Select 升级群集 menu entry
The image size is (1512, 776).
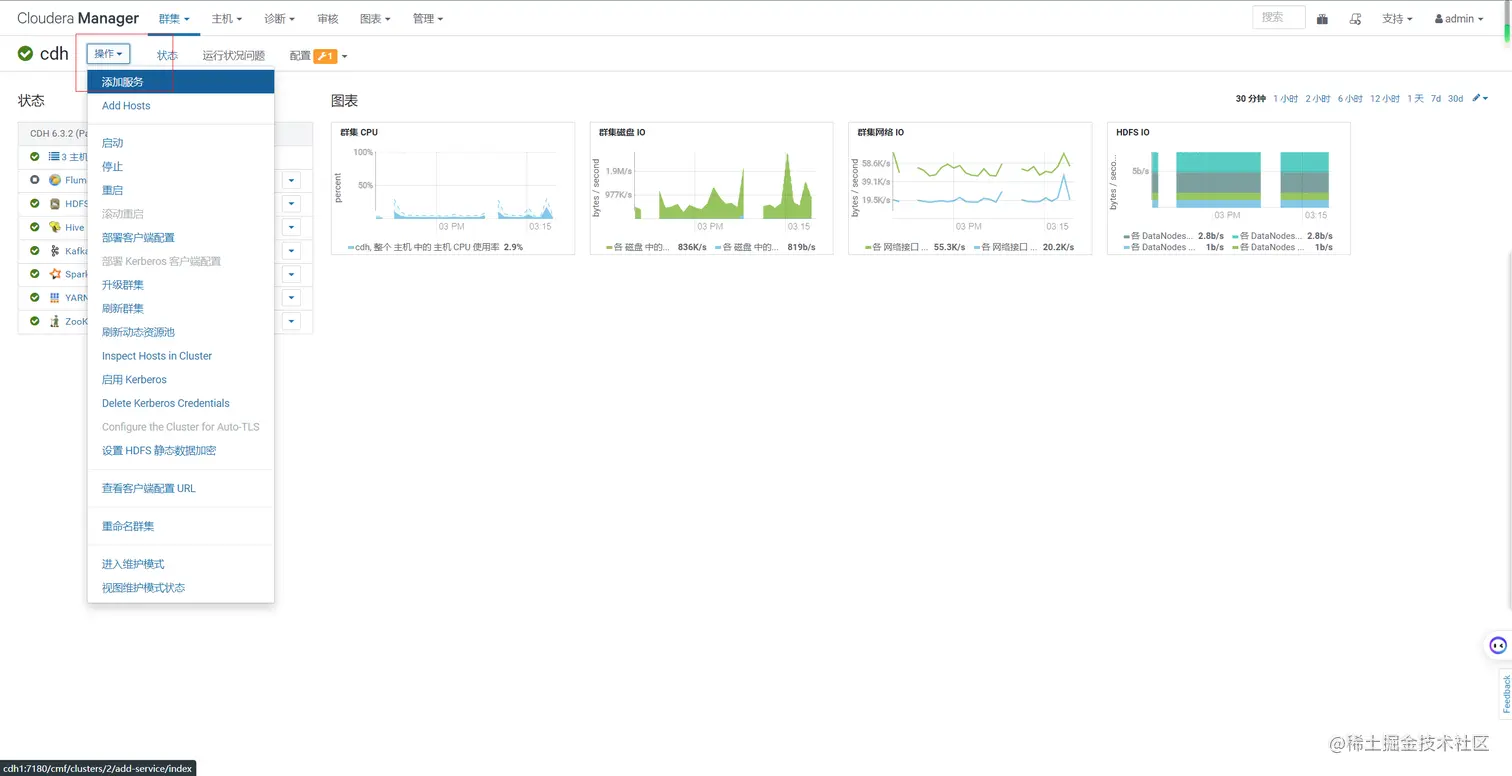click(181, 285)
